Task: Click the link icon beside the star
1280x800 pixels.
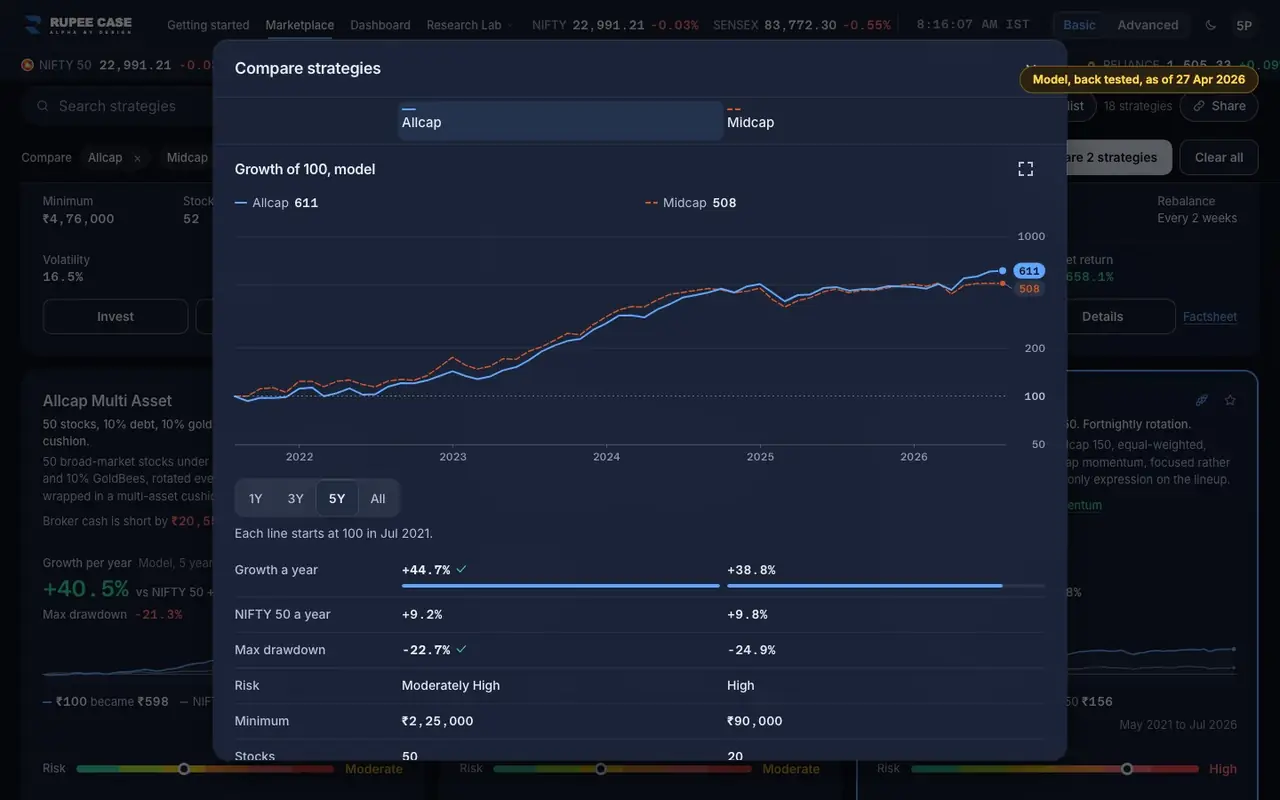Action: (1202, 400)
